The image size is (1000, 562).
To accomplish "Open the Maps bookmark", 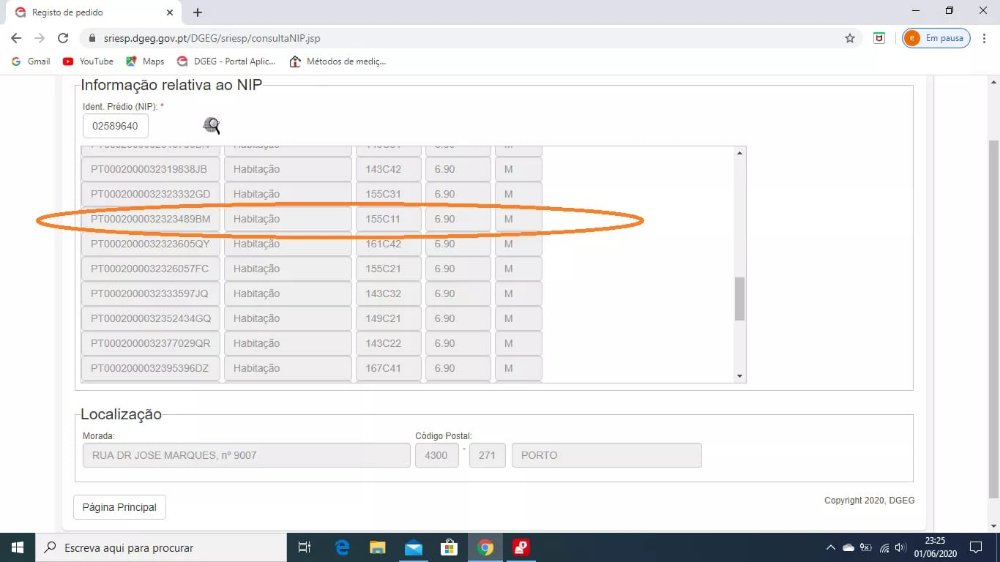I will (x=145, y=61).
